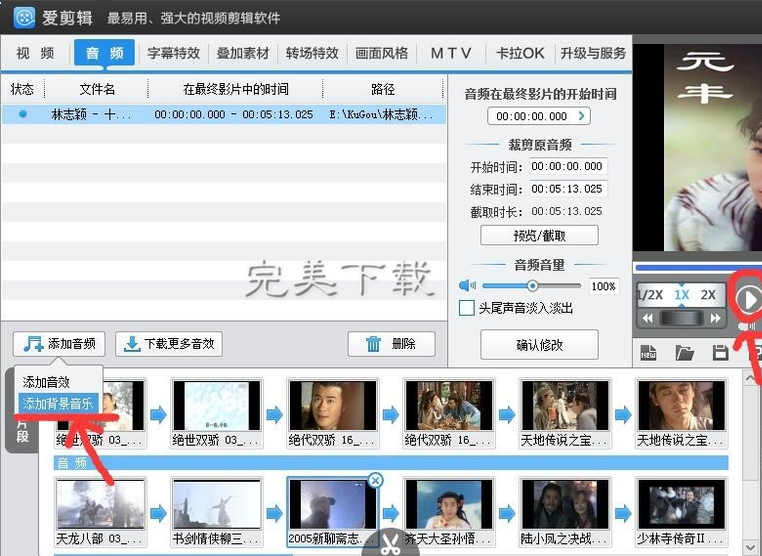Viewport: 762px width, 556px height.
Task: Open a project with the folder icon
Action: click(x=684, y=353)
